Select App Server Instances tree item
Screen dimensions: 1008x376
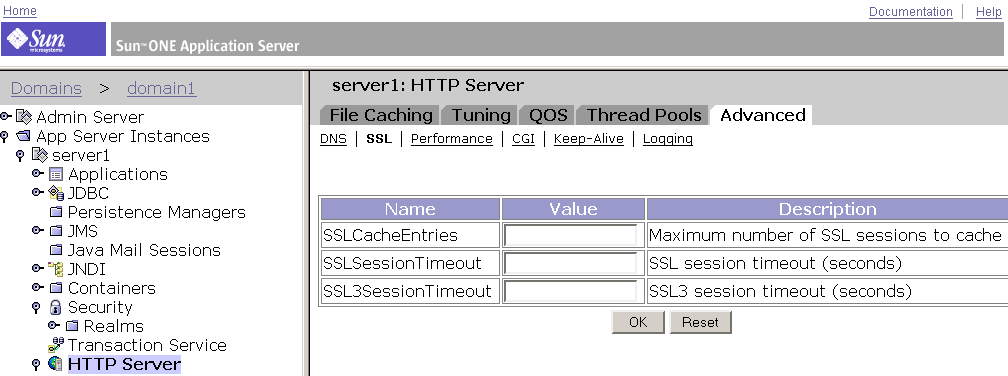pyautogui.click(x=123, y=136)
